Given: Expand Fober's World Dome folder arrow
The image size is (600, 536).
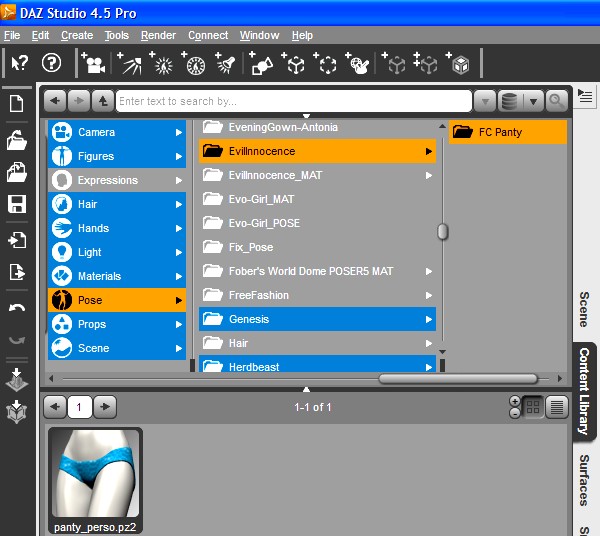Looking at the screenshot, I should tap(429, 272).
